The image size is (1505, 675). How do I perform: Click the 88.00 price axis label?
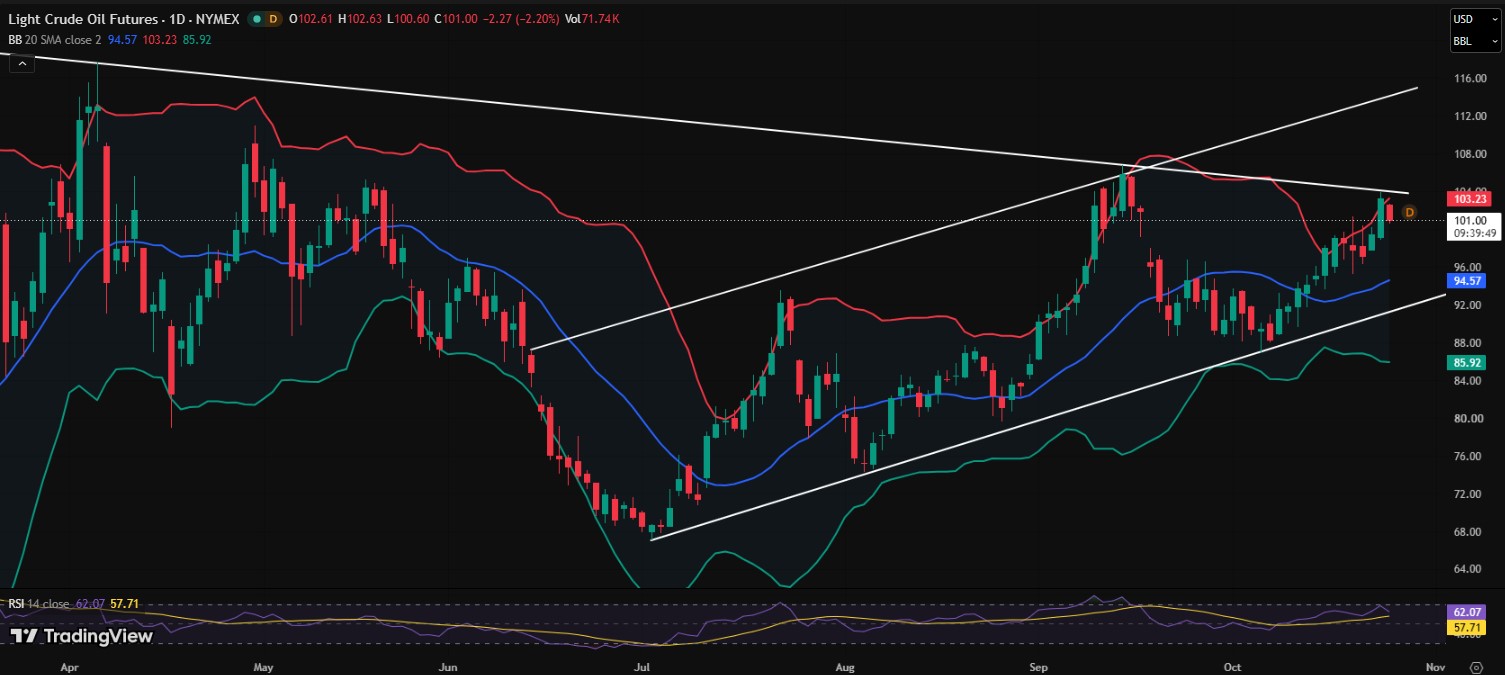click(1469, 343)
